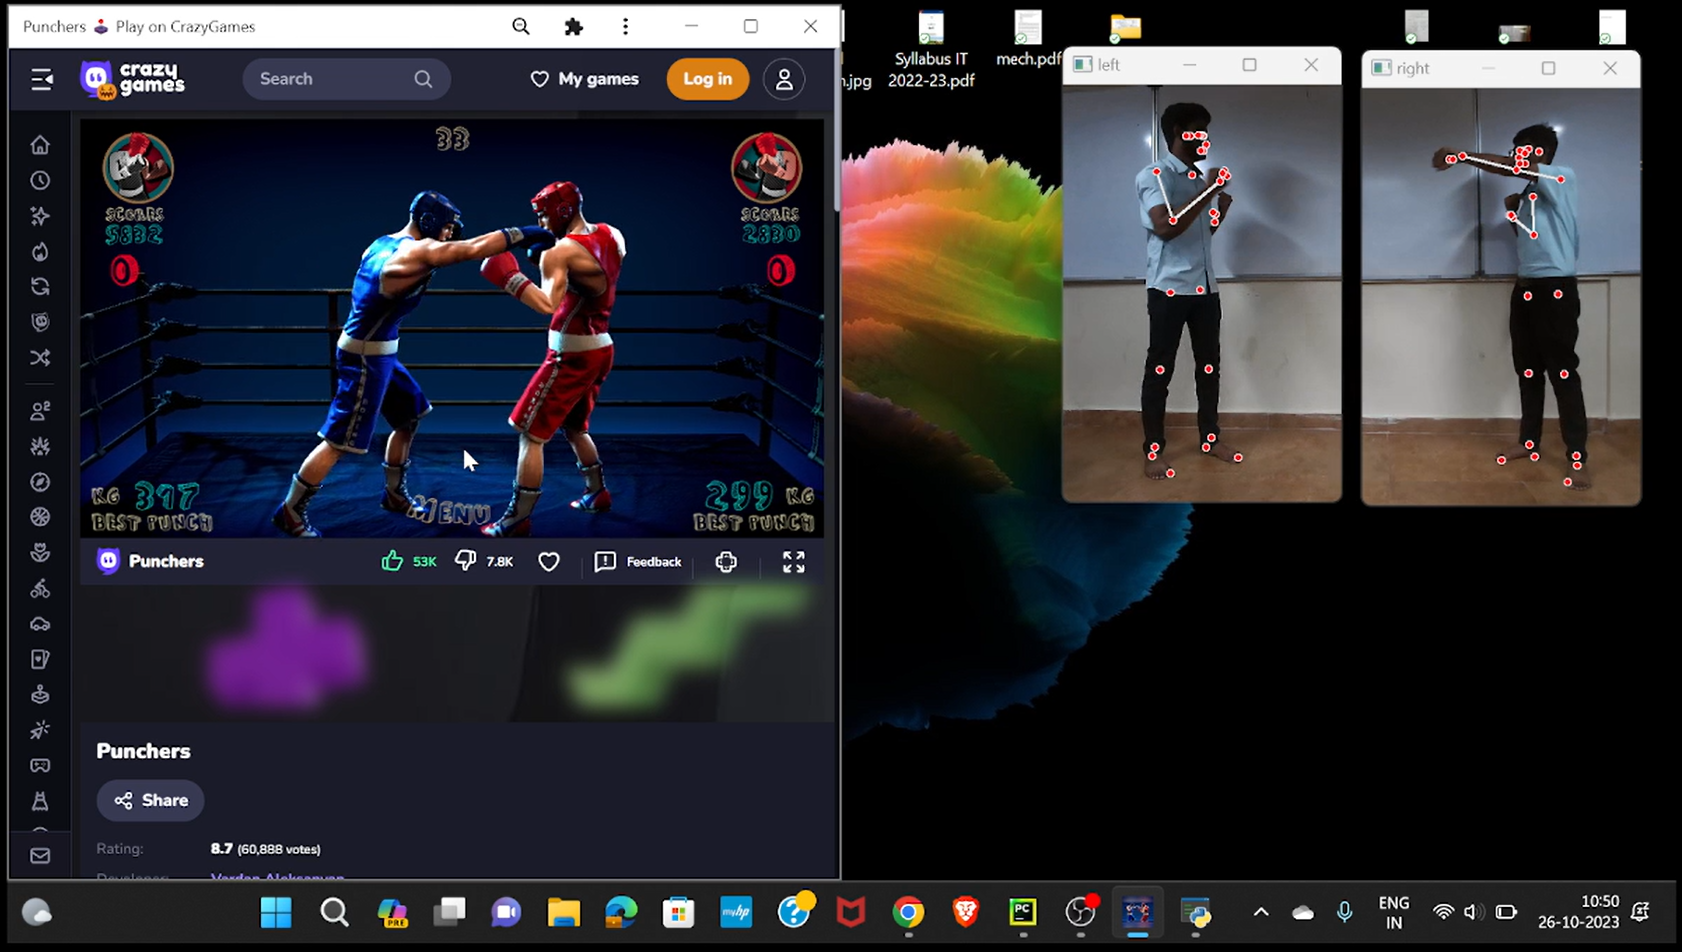Open the Updated refresh-arrows icon in sidebar
Image resolution: width=1682 pixels, height=952 pixels.
(x=40, y=287)
